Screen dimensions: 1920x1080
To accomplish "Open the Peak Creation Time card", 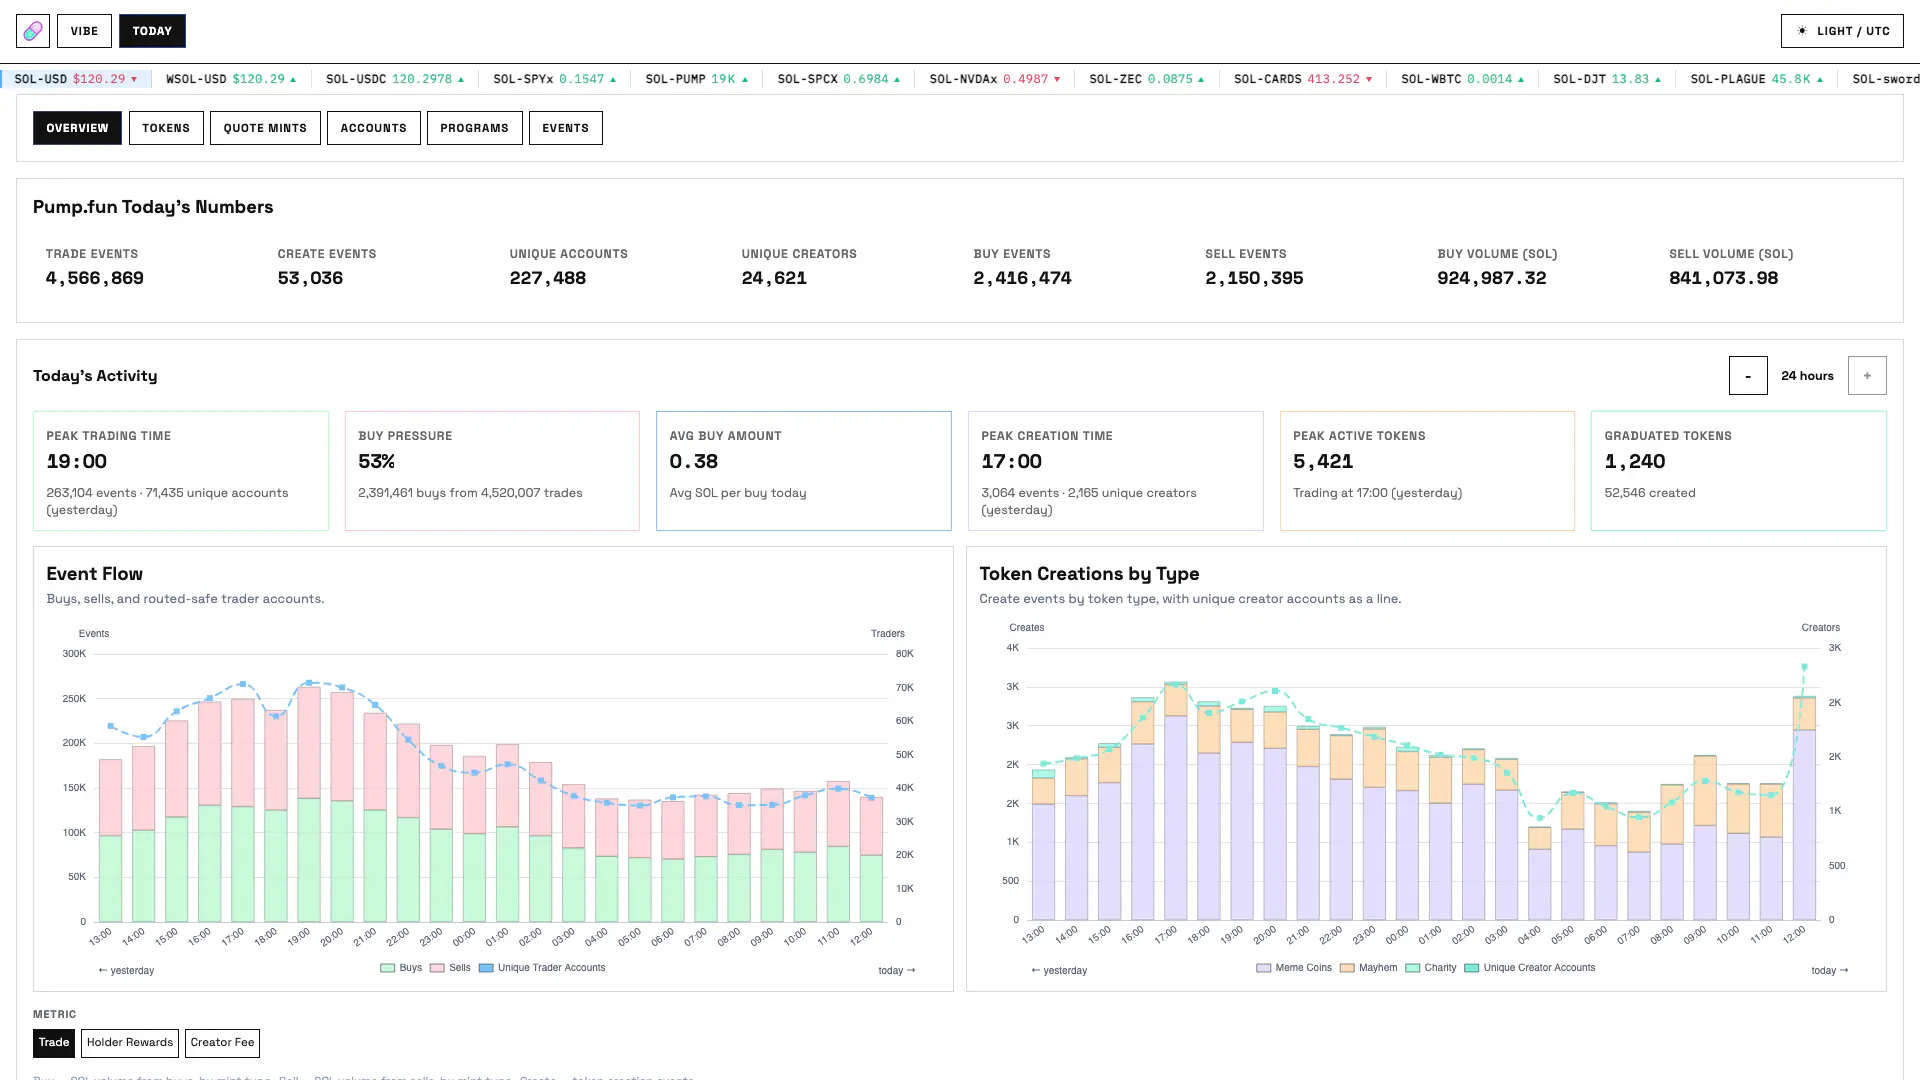I will [1116, 471].
